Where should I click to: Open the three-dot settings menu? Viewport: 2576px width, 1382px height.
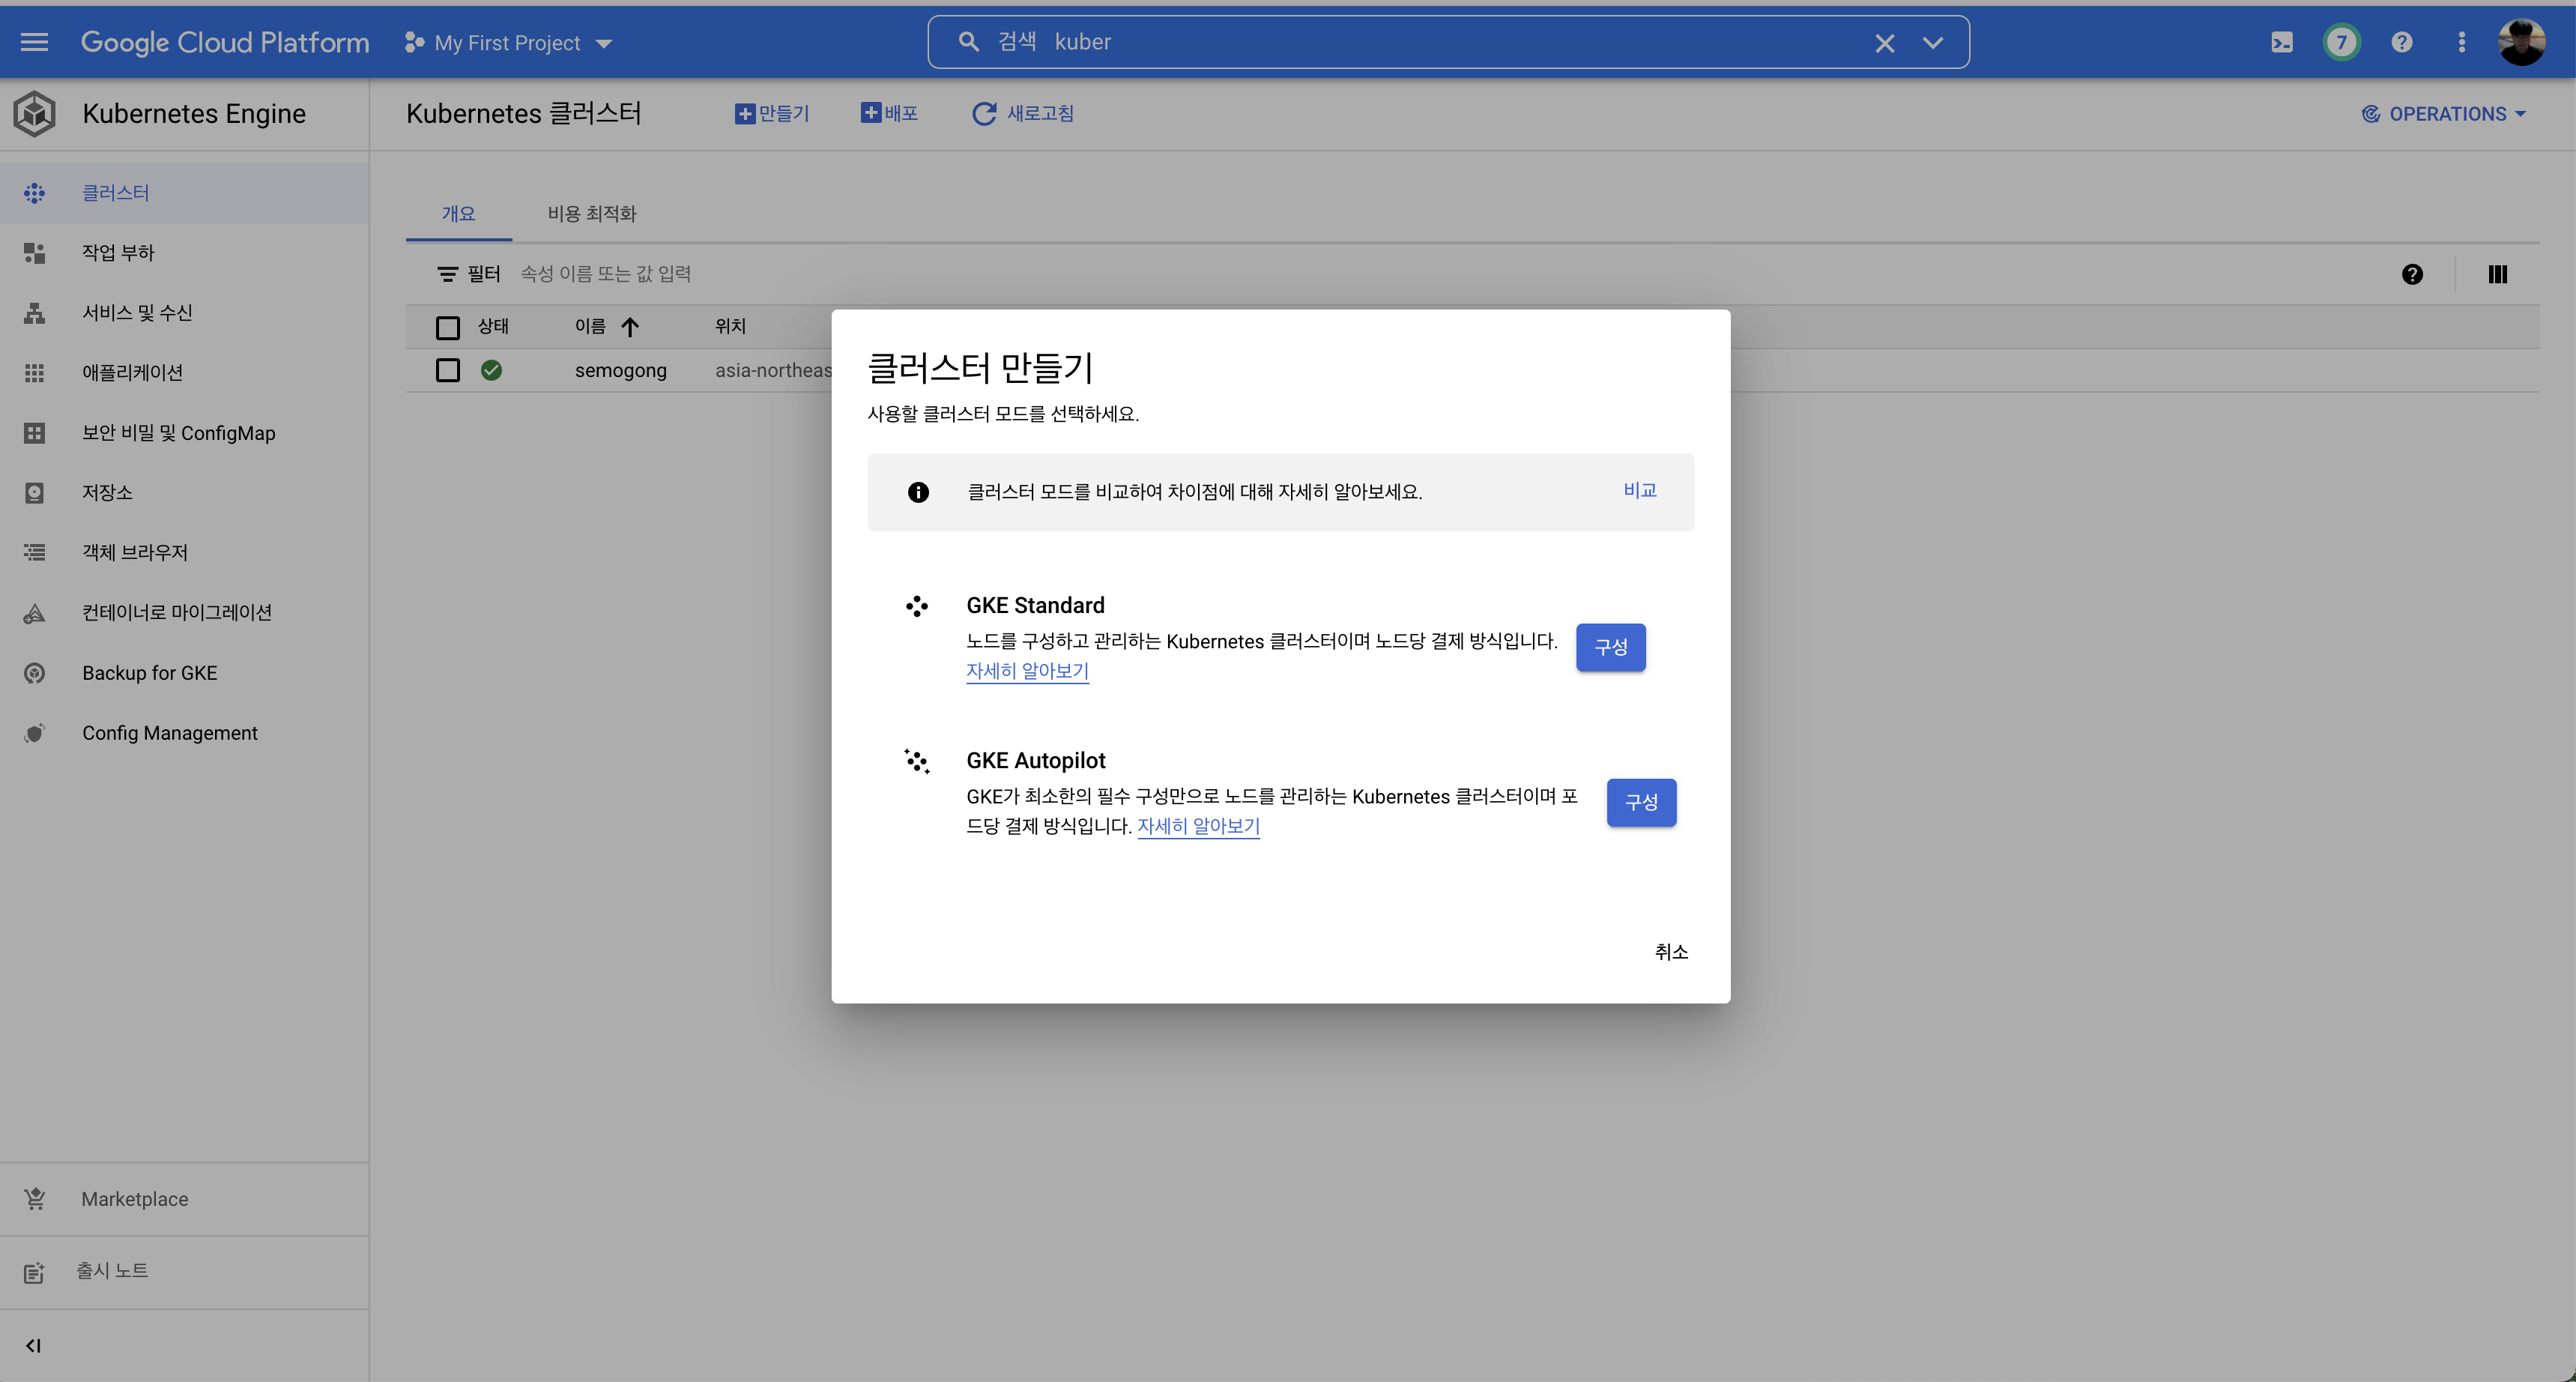pos(2461,42)
